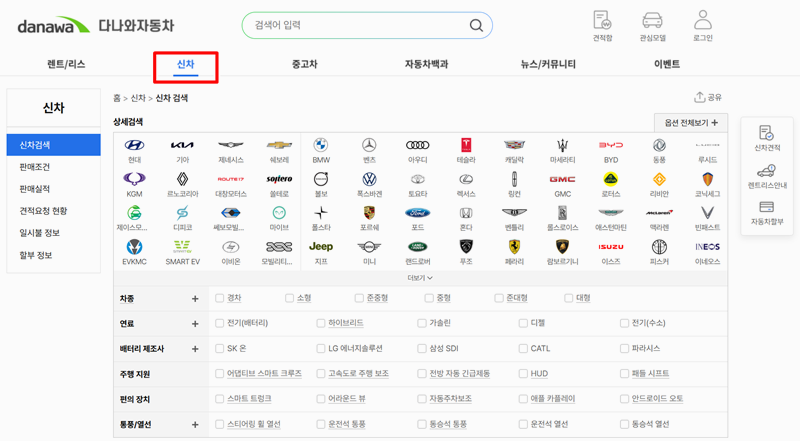Open 신차견적 in the right sidebar
The height and width of the screenshot is (441, 800).
click(767, 138)
